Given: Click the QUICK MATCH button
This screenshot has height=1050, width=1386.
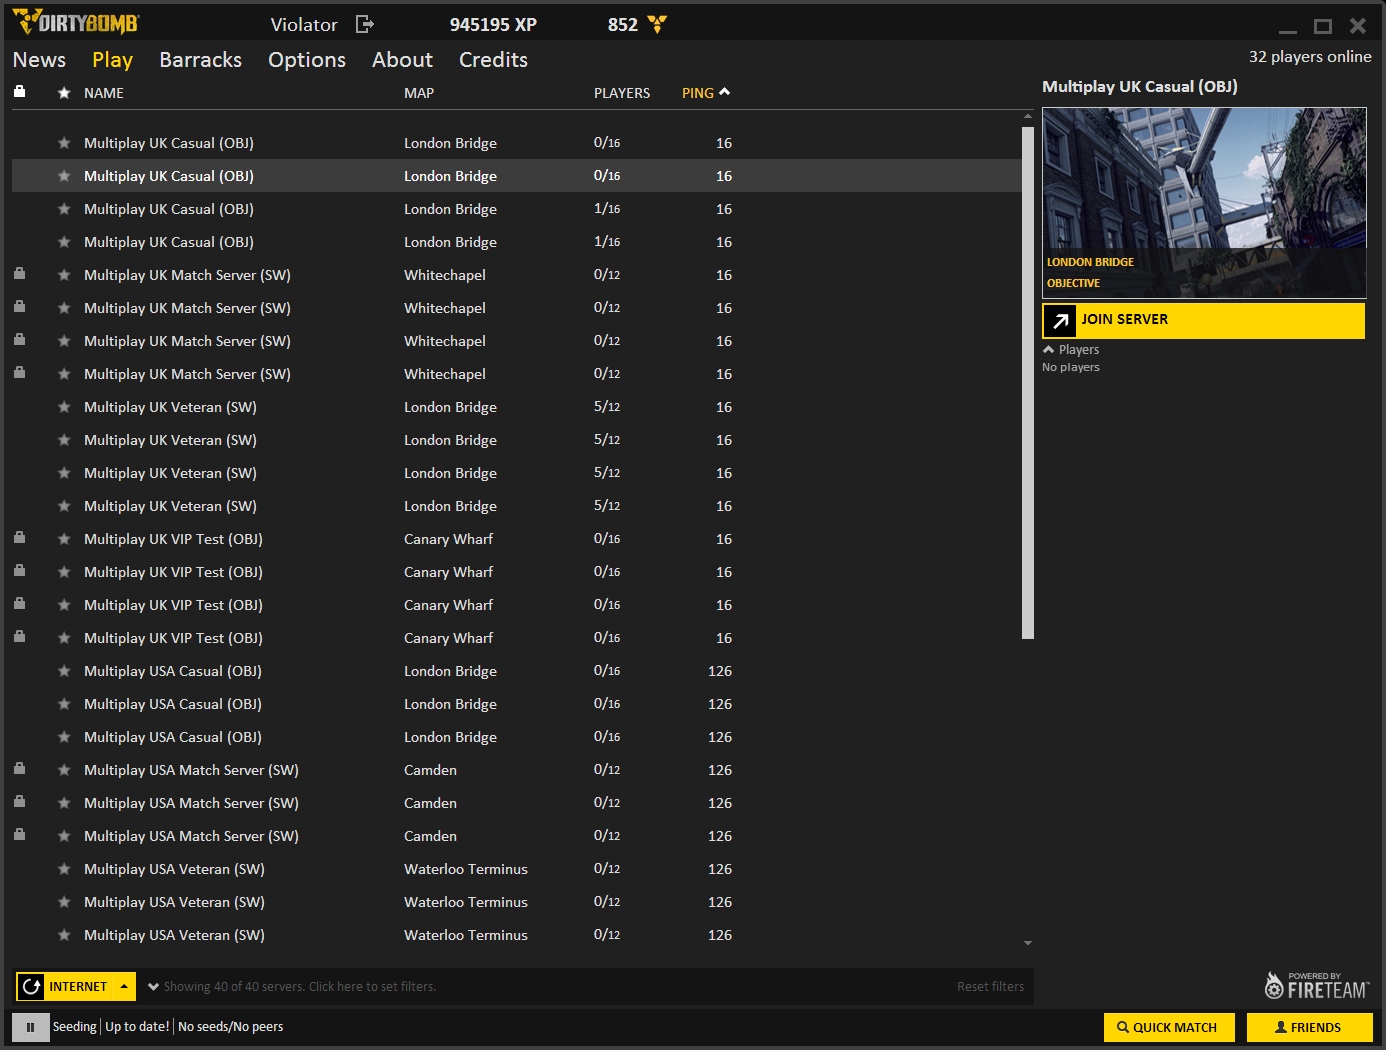Looking at the screenshot, I should point(1168,1027).
